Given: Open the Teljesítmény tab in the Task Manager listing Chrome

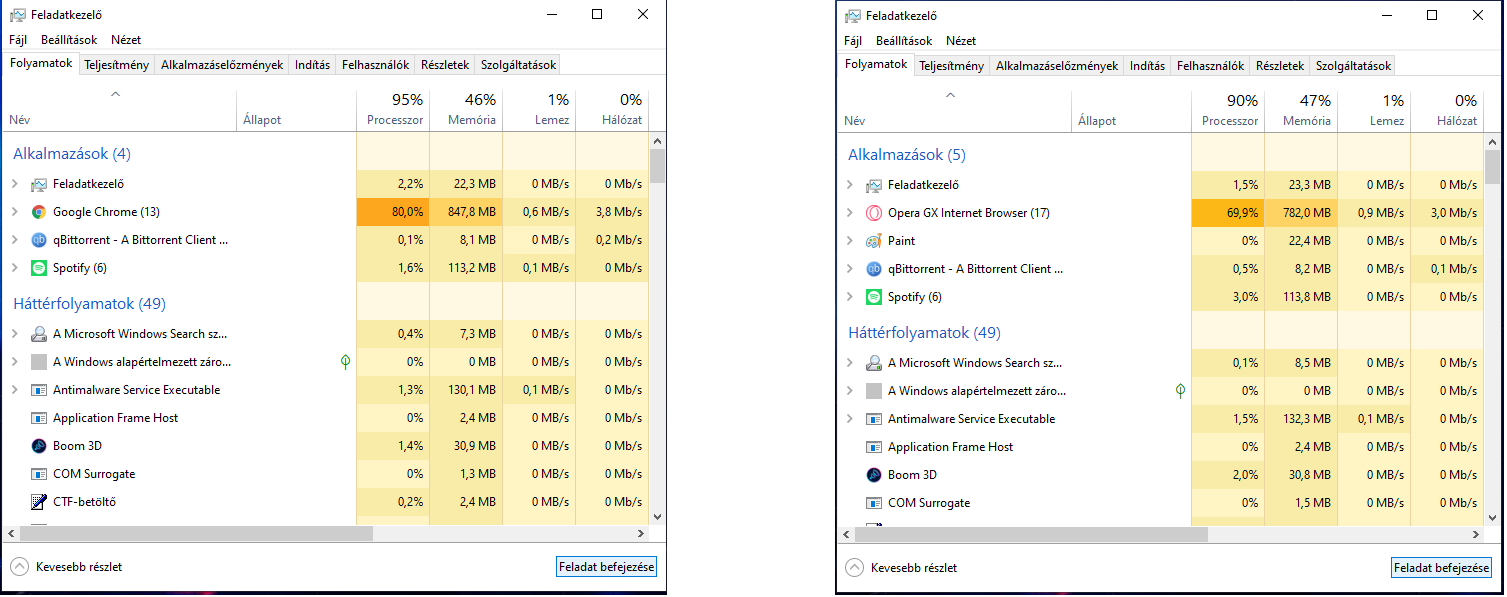Looking at the screenshot, I should (117, 65).
